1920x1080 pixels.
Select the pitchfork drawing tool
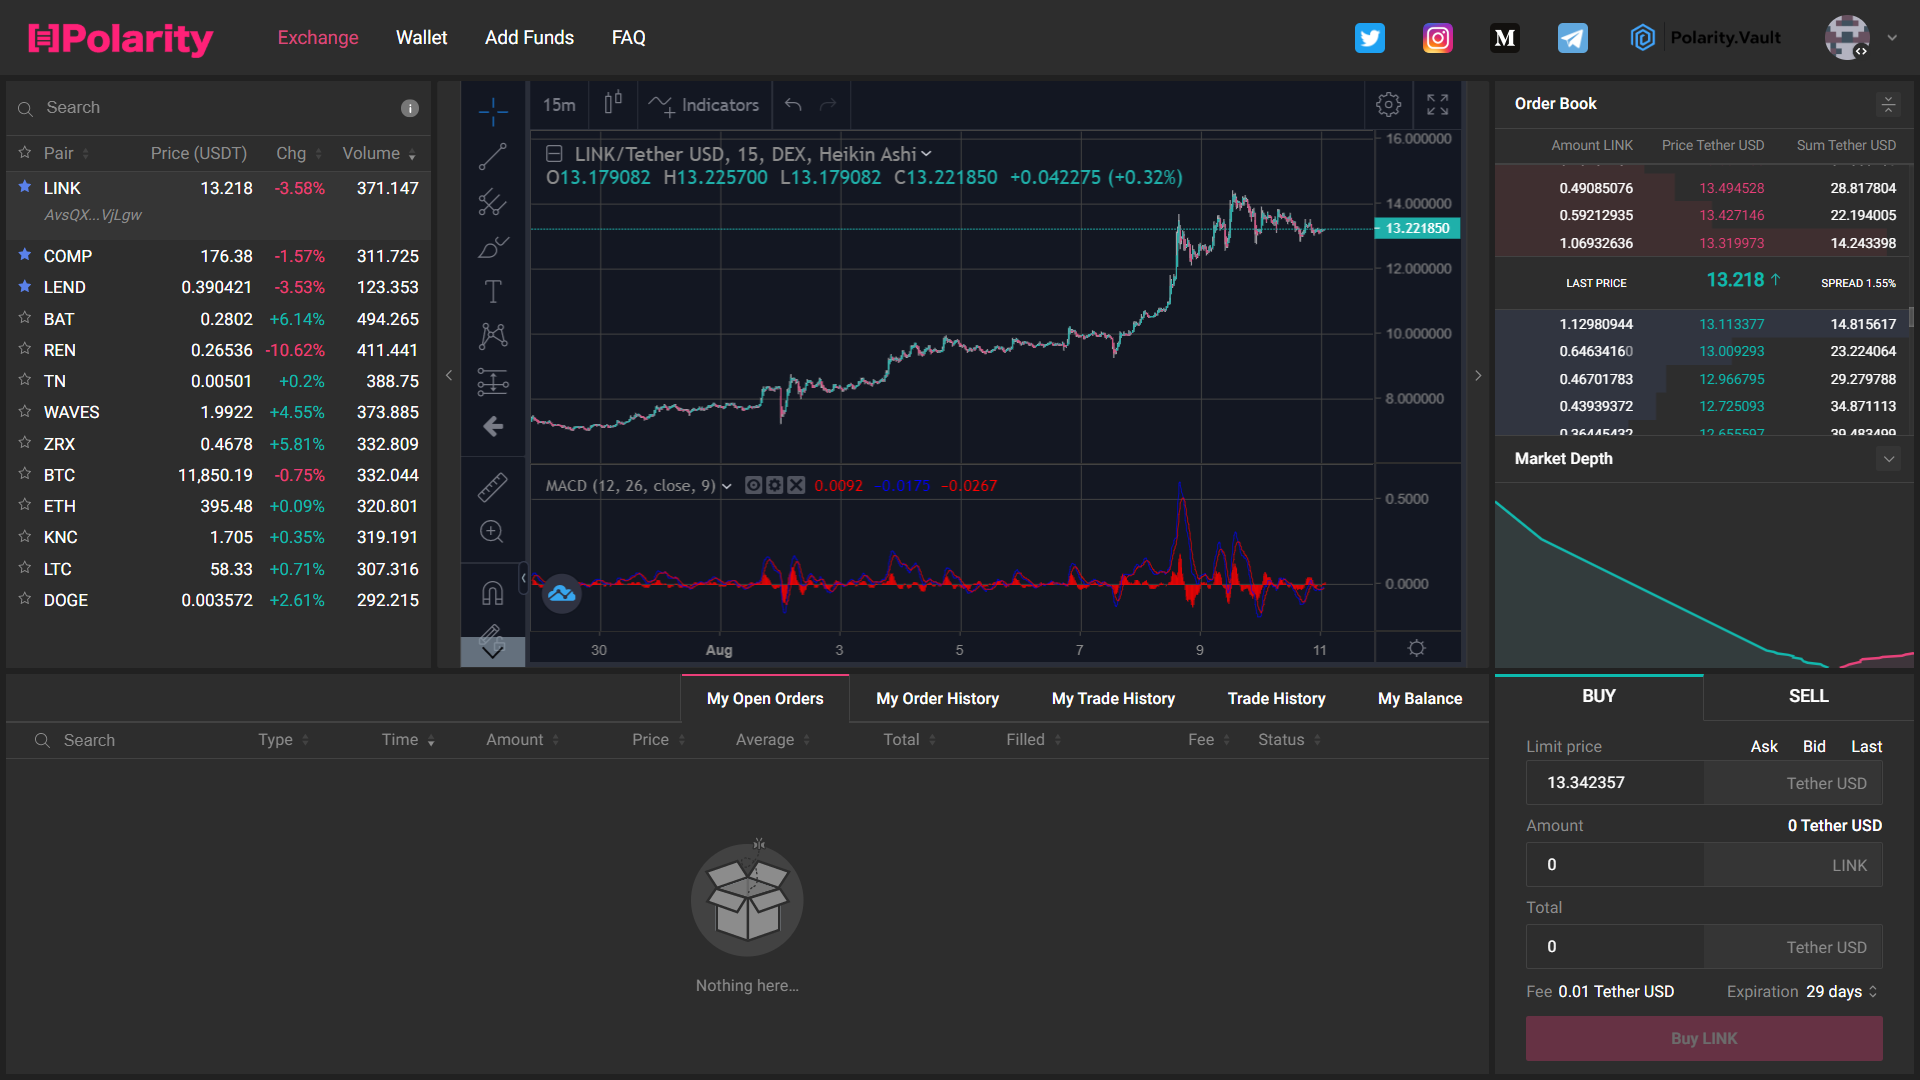tap(493, 202)
